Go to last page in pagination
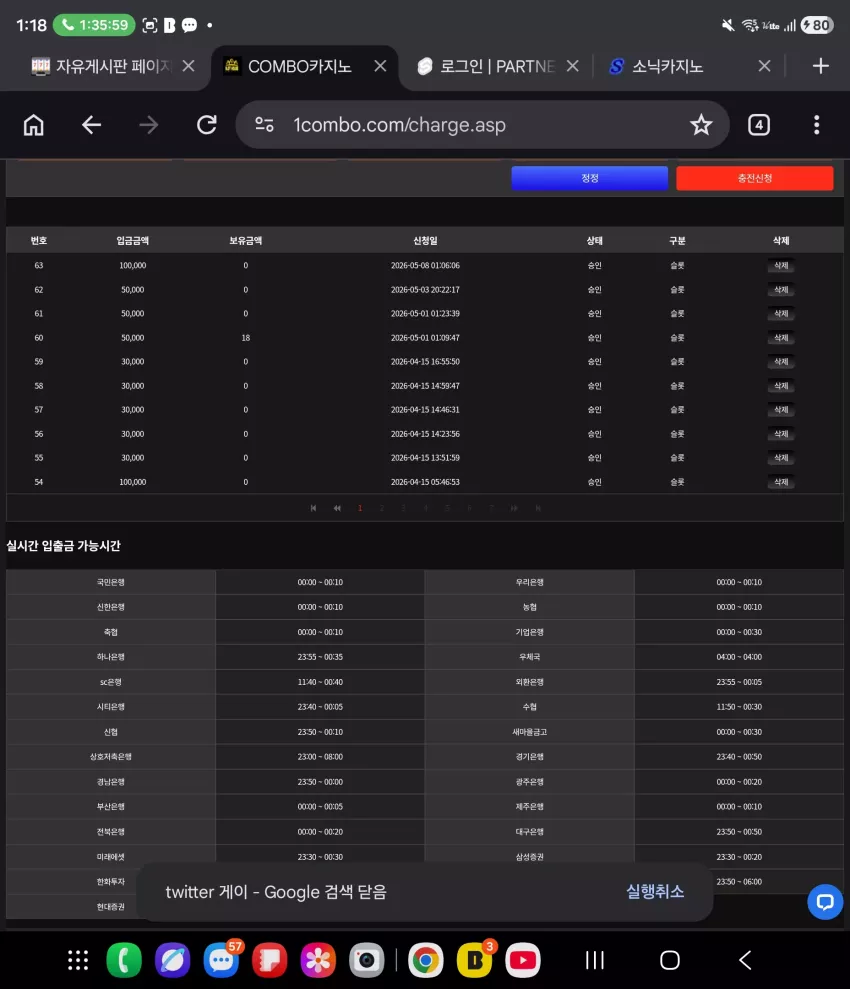Viewport: 850px width, 989px height. [x=538, y=508]
